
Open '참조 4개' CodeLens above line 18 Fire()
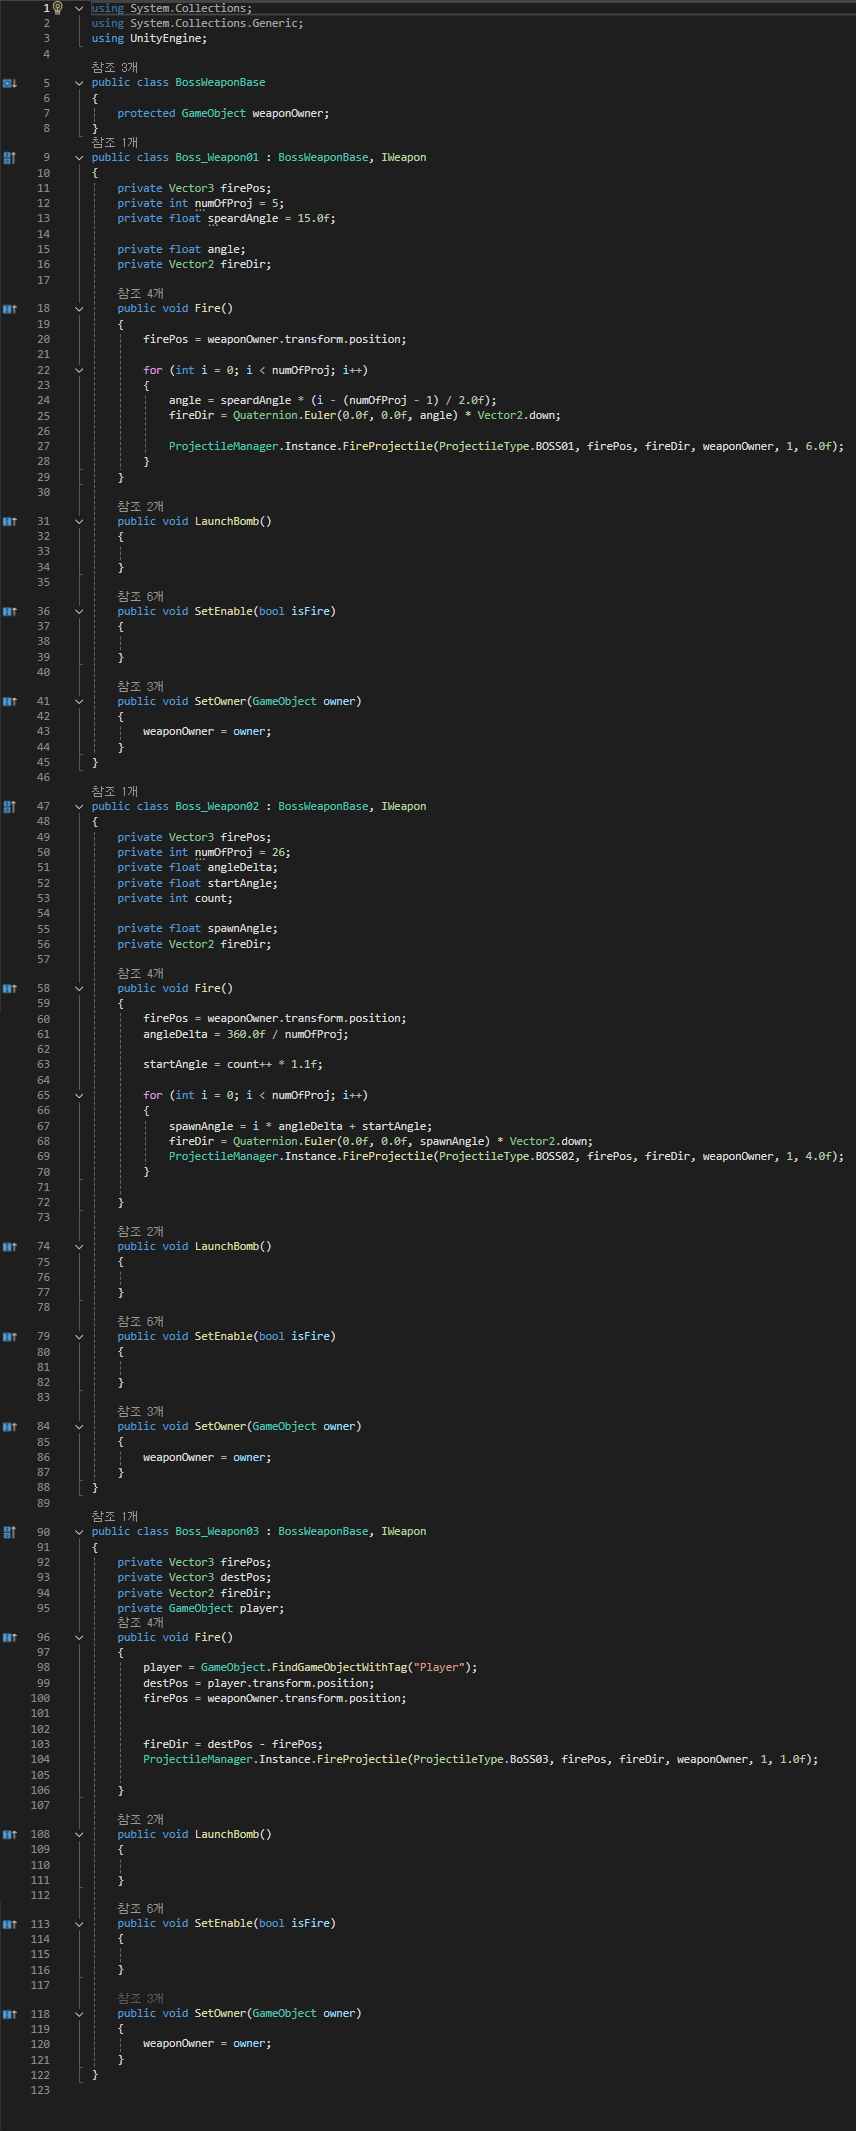point(140,294)
